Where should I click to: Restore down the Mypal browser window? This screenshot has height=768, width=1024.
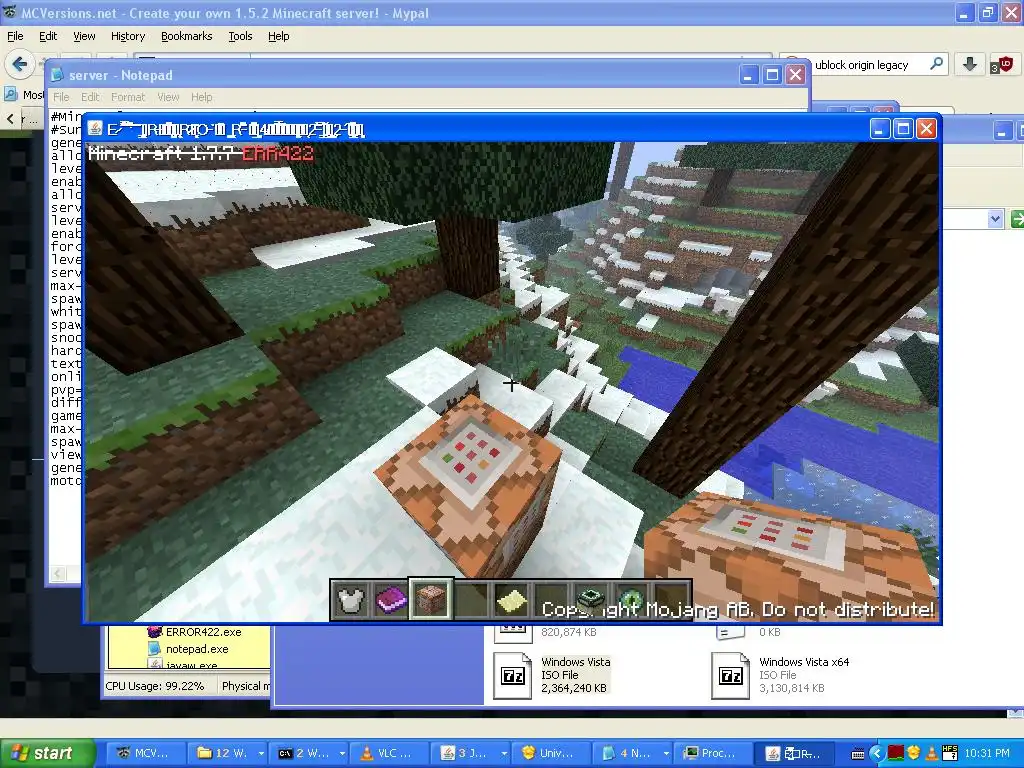(x=987, y=12)
